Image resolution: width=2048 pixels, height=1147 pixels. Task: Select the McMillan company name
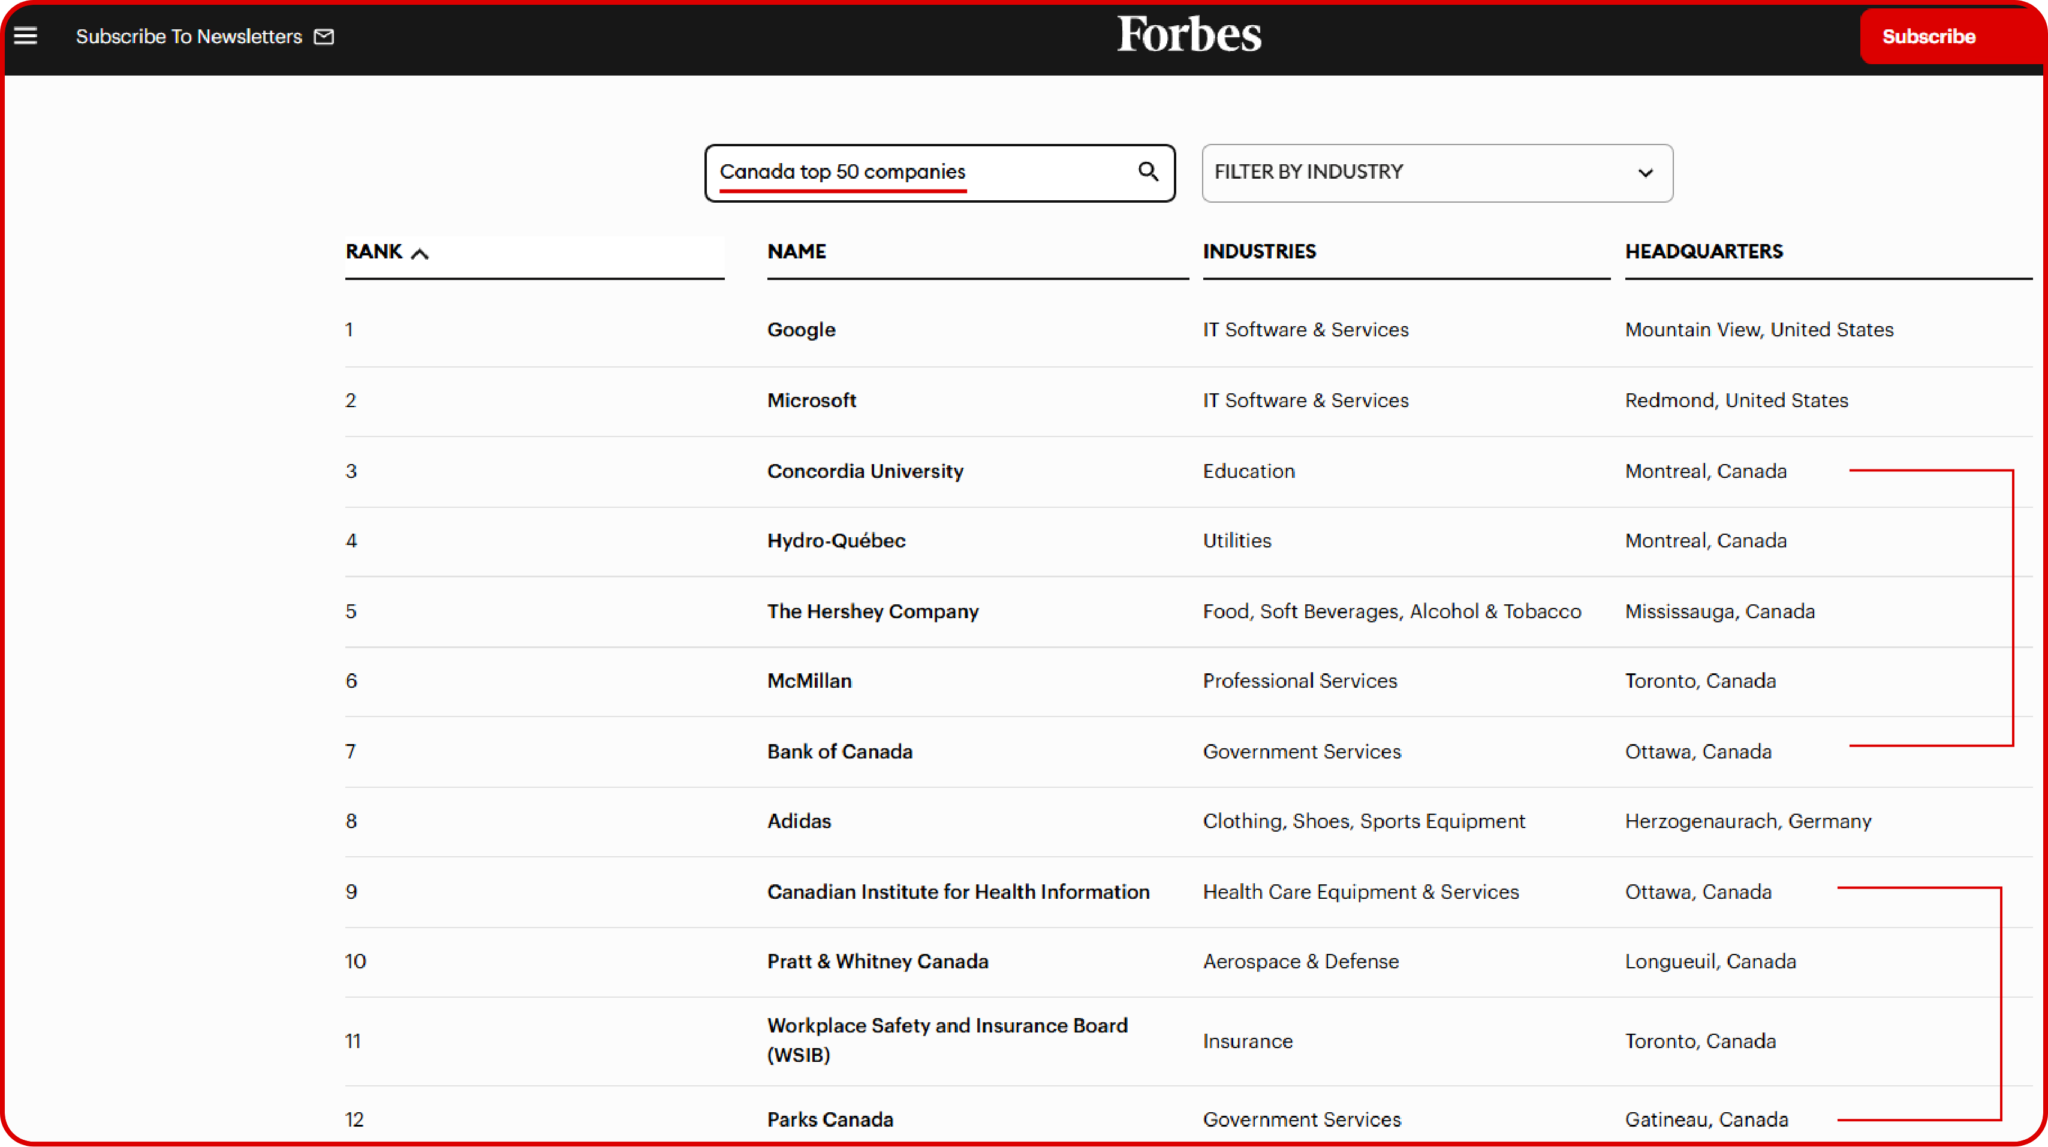(809, 681)
